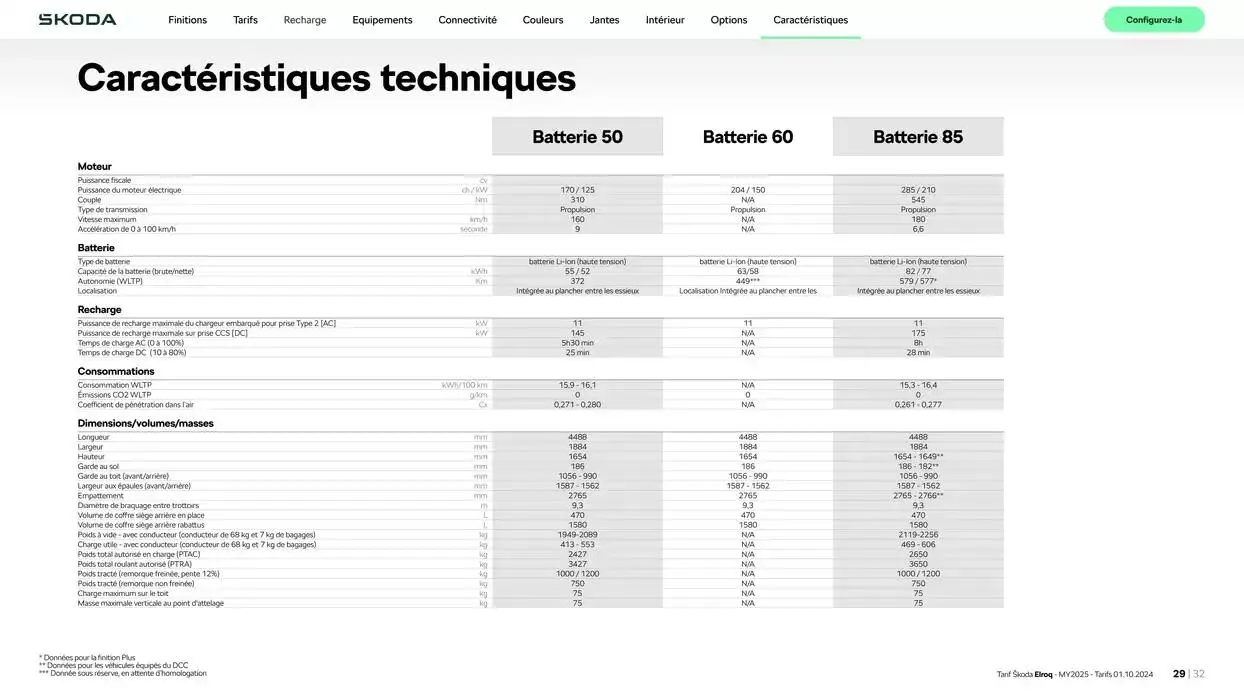
Task: Navigate to the Jantes page
Action: coord(604,19)
